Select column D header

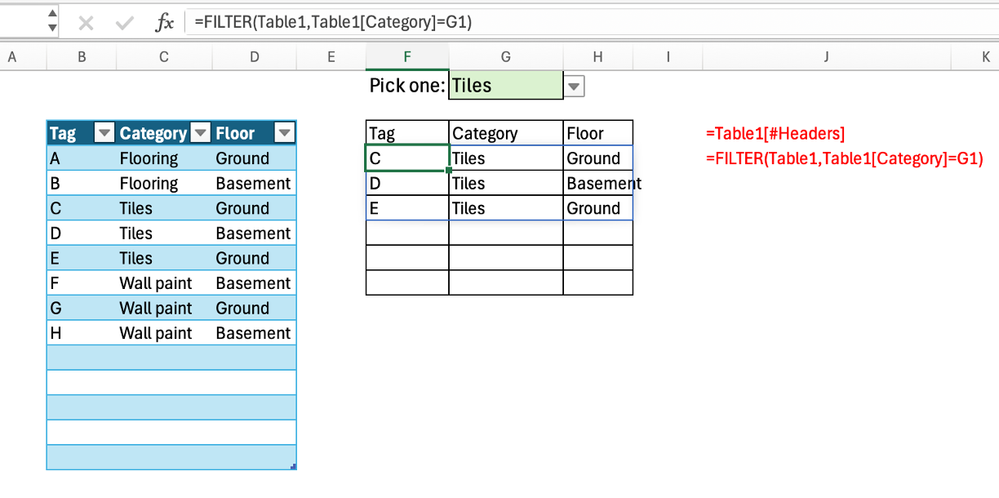pyautogui.click(x=255, y=57)
